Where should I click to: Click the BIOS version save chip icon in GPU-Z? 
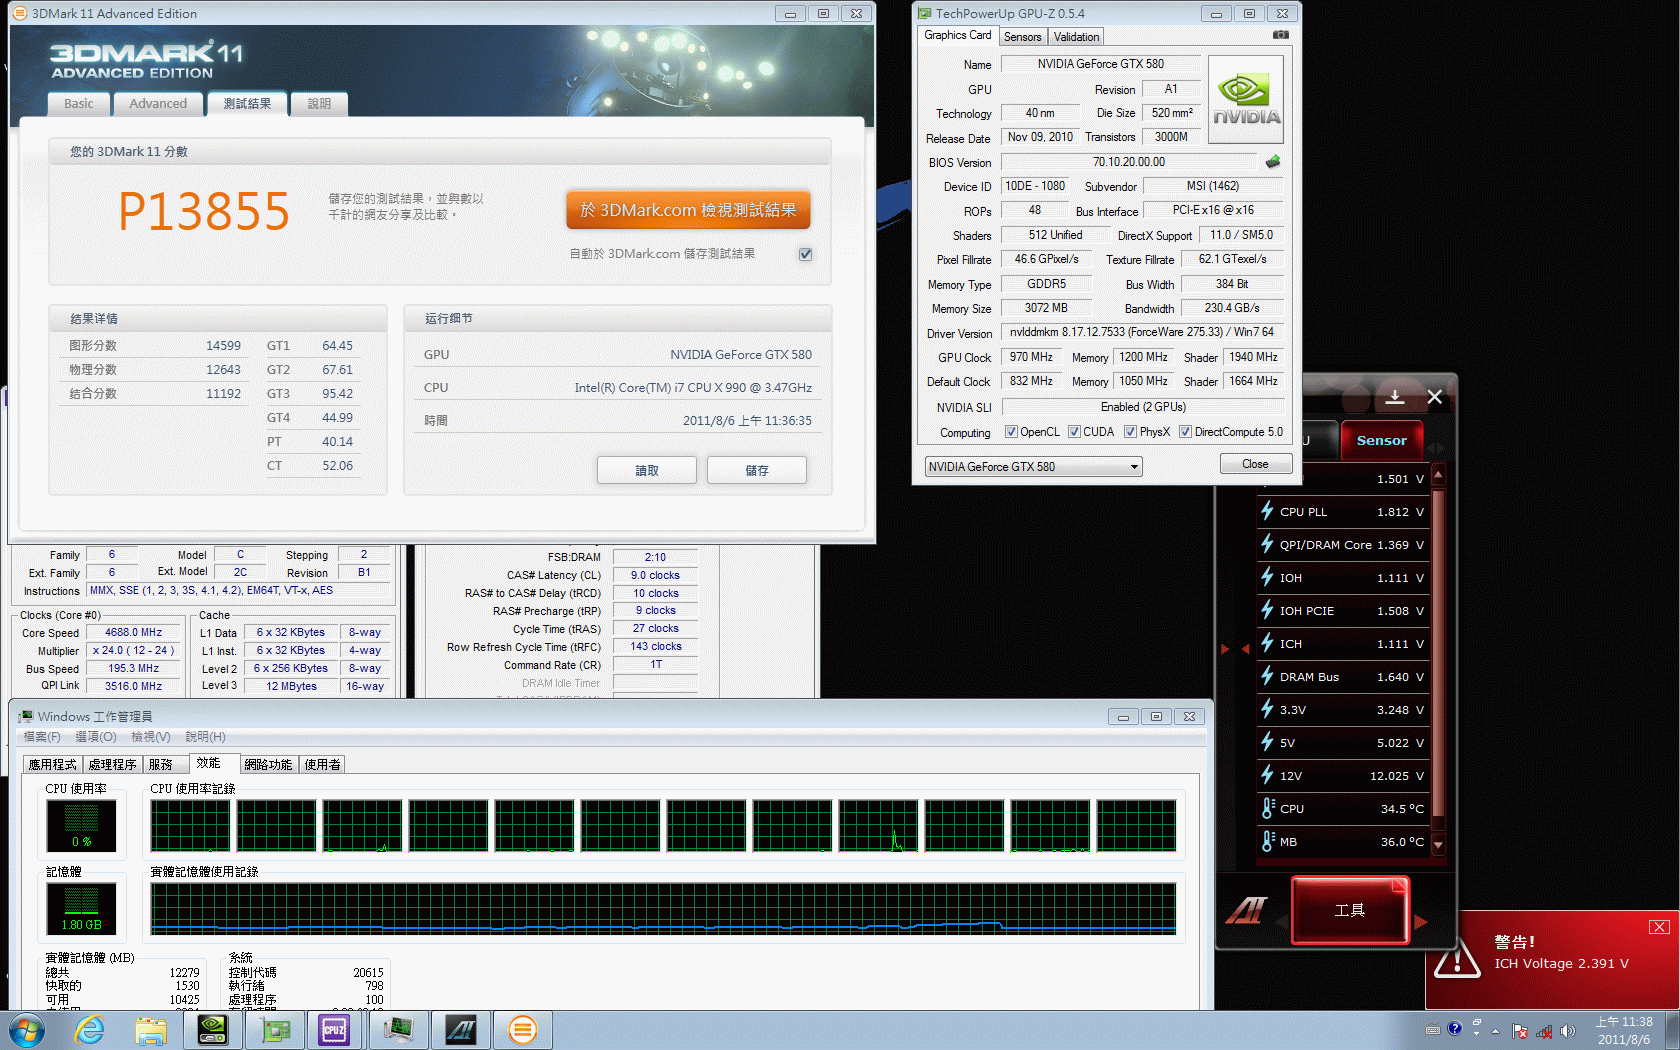pos(1273,162)
